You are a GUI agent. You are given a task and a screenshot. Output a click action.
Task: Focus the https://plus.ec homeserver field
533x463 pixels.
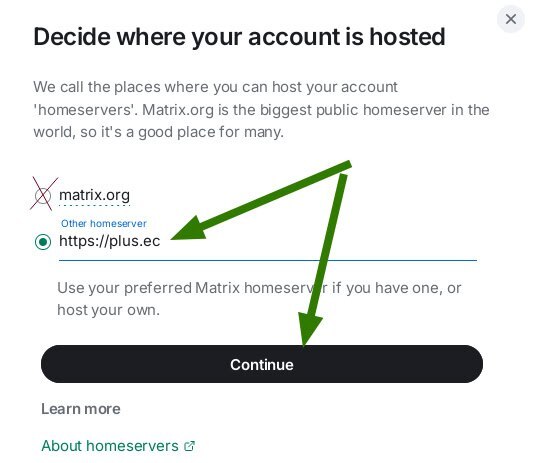[268, 241]
